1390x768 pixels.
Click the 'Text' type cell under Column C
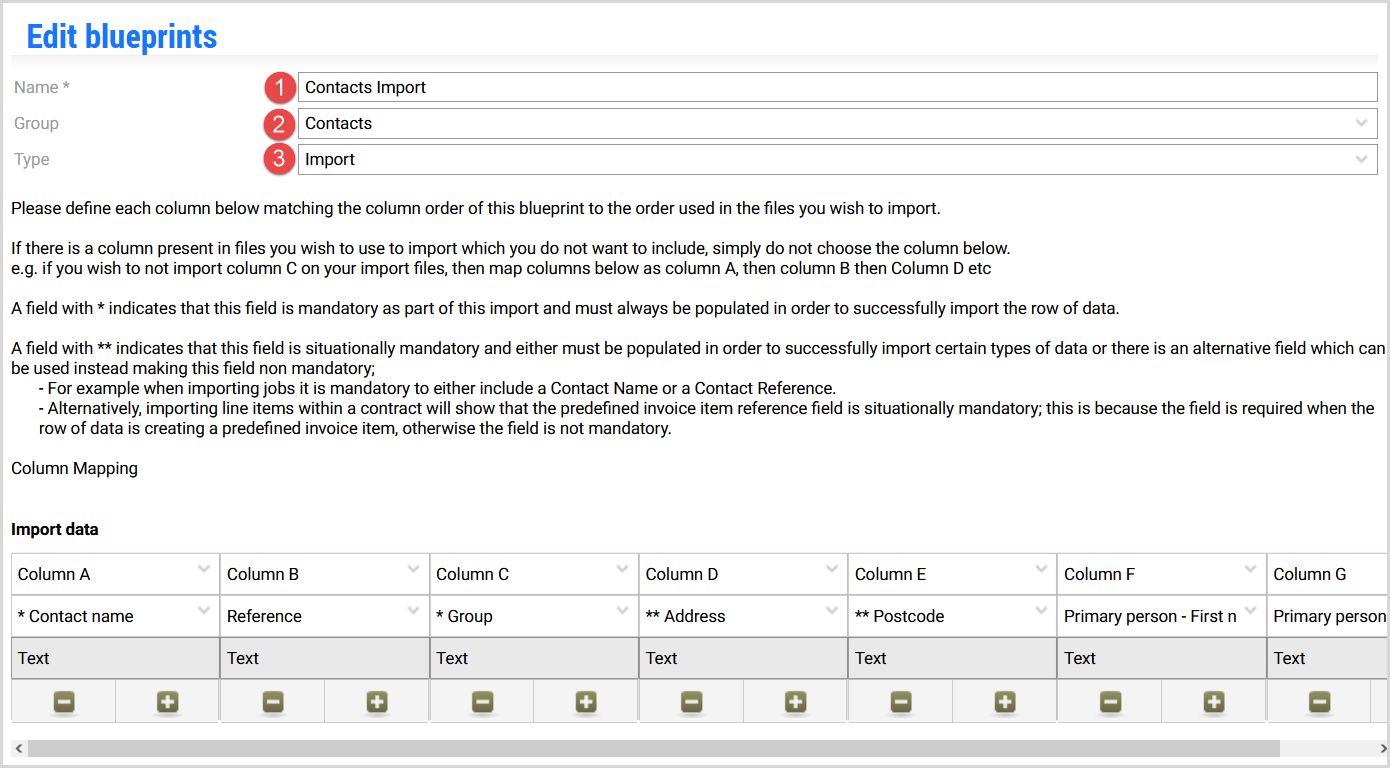pos(534,658)
